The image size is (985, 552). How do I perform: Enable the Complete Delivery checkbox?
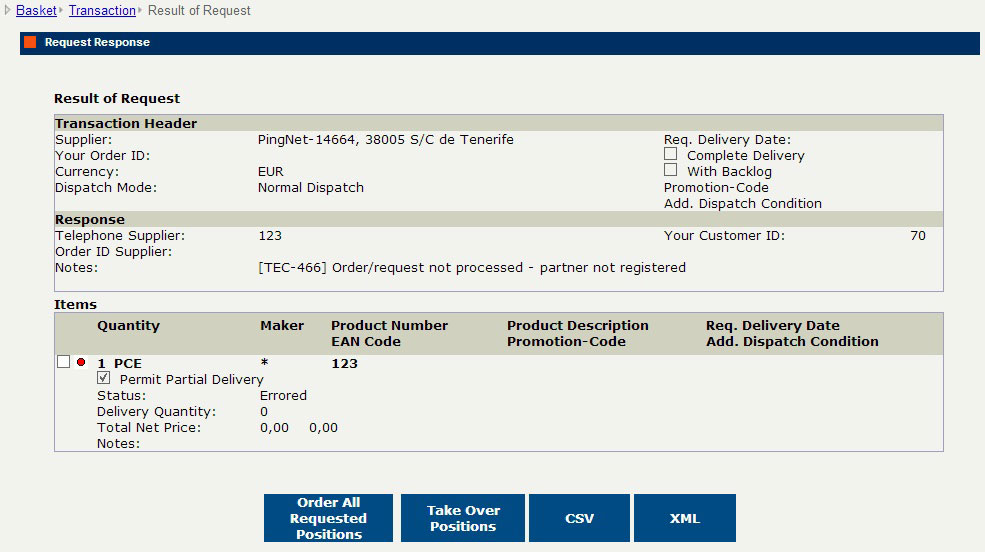coord(670,154)
